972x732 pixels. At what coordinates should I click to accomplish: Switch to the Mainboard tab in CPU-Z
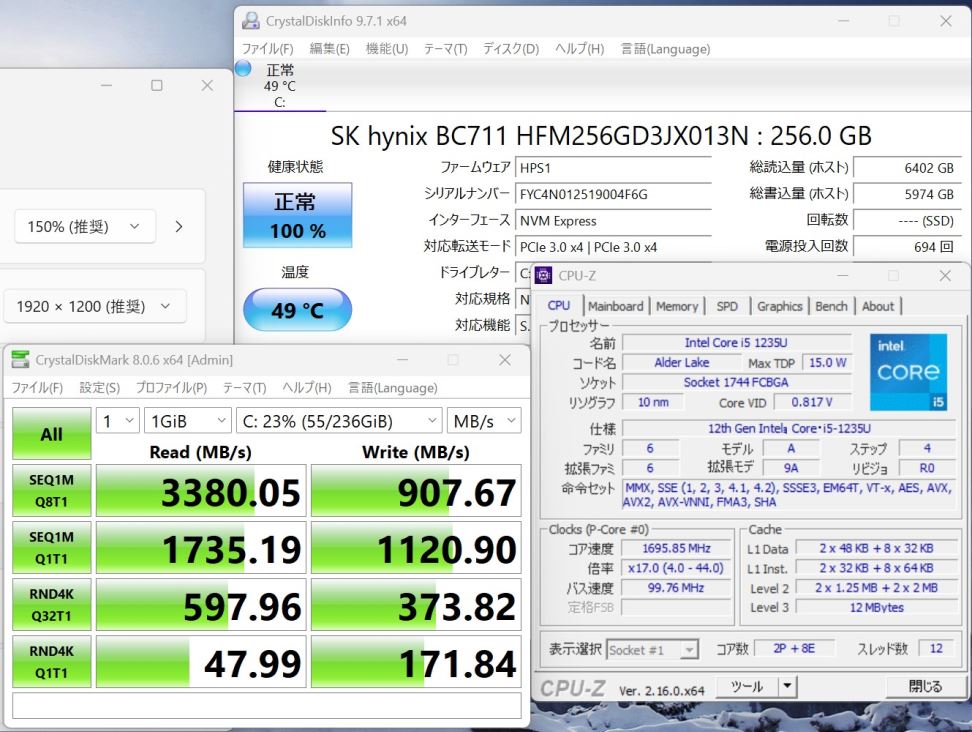pos(616,306)
